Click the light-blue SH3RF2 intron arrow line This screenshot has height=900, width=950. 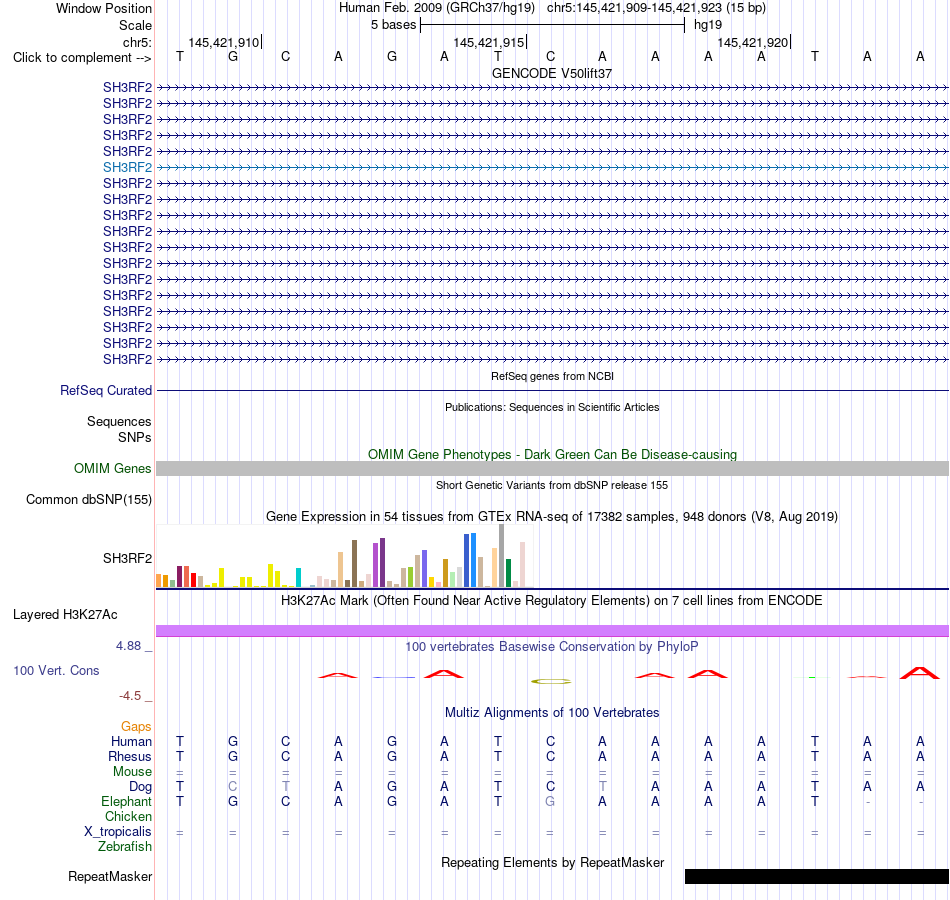(x=552, y=167)
